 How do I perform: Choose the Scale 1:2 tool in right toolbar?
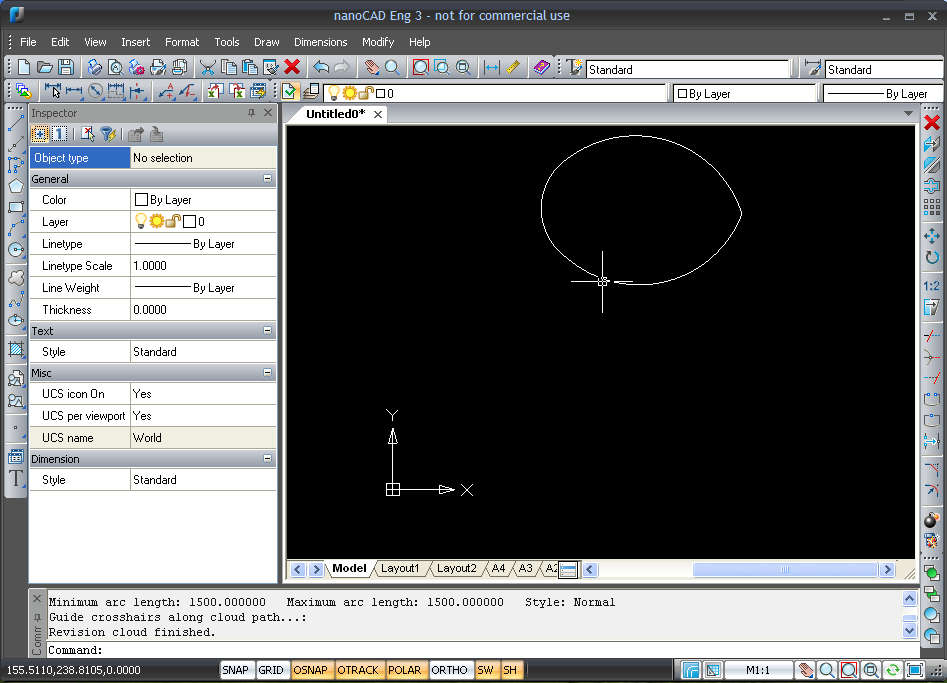click(932, 286)
